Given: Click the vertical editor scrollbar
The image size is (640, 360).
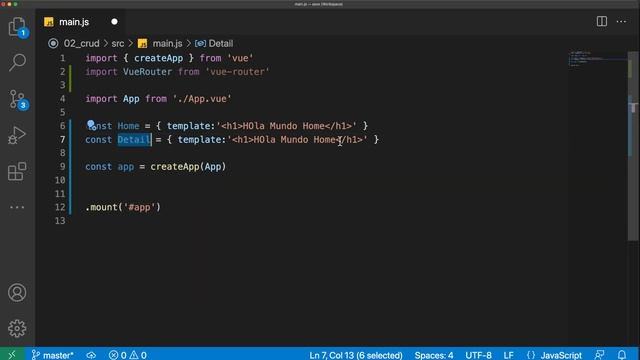Looking at the screenshot, I should pos(633,145).
